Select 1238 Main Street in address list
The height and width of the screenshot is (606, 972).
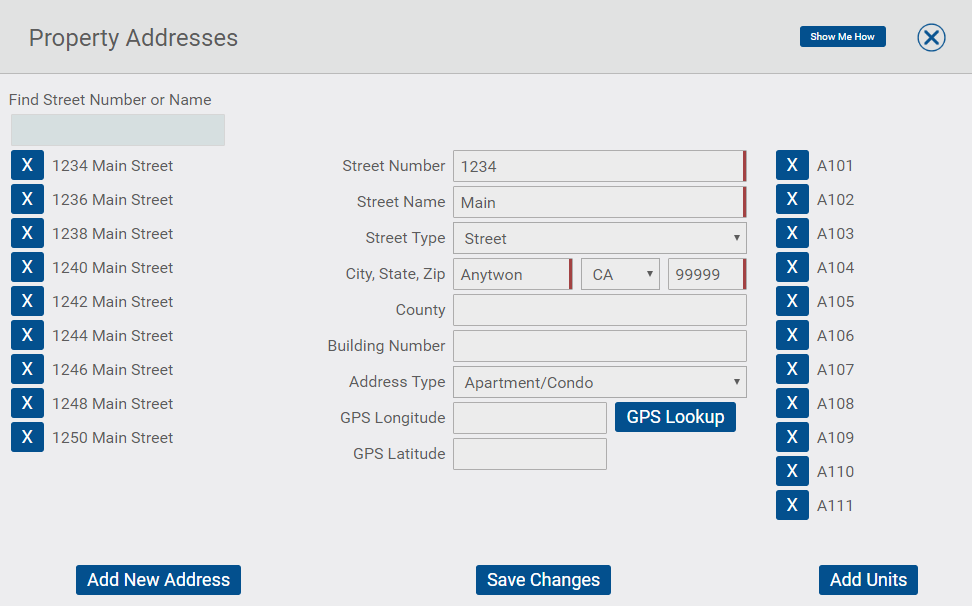[x=112, y=234]
